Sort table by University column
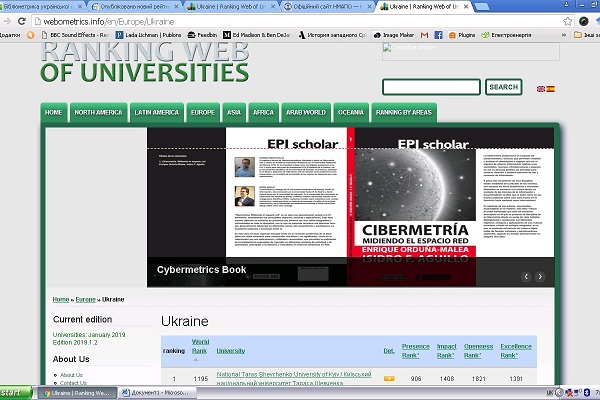The width and height of the screenshot is (600, 400). pos(230,351)
